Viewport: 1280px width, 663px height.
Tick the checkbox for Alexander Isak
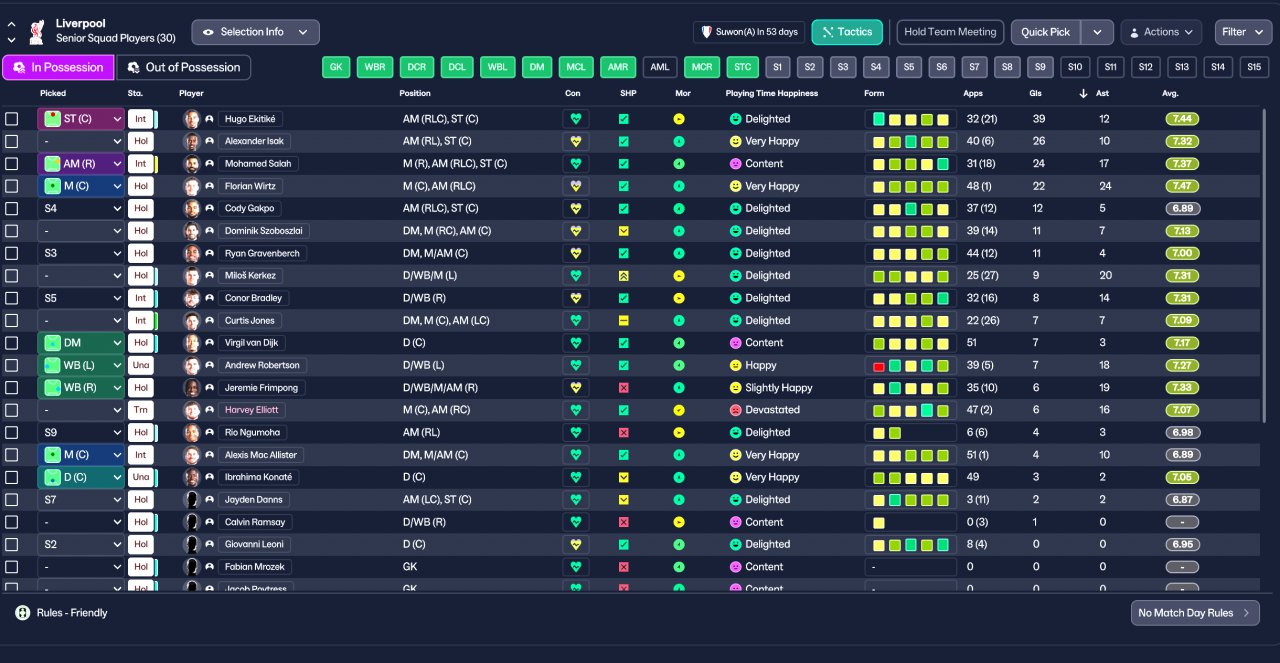pyautogui.click(x=12, y=141)
